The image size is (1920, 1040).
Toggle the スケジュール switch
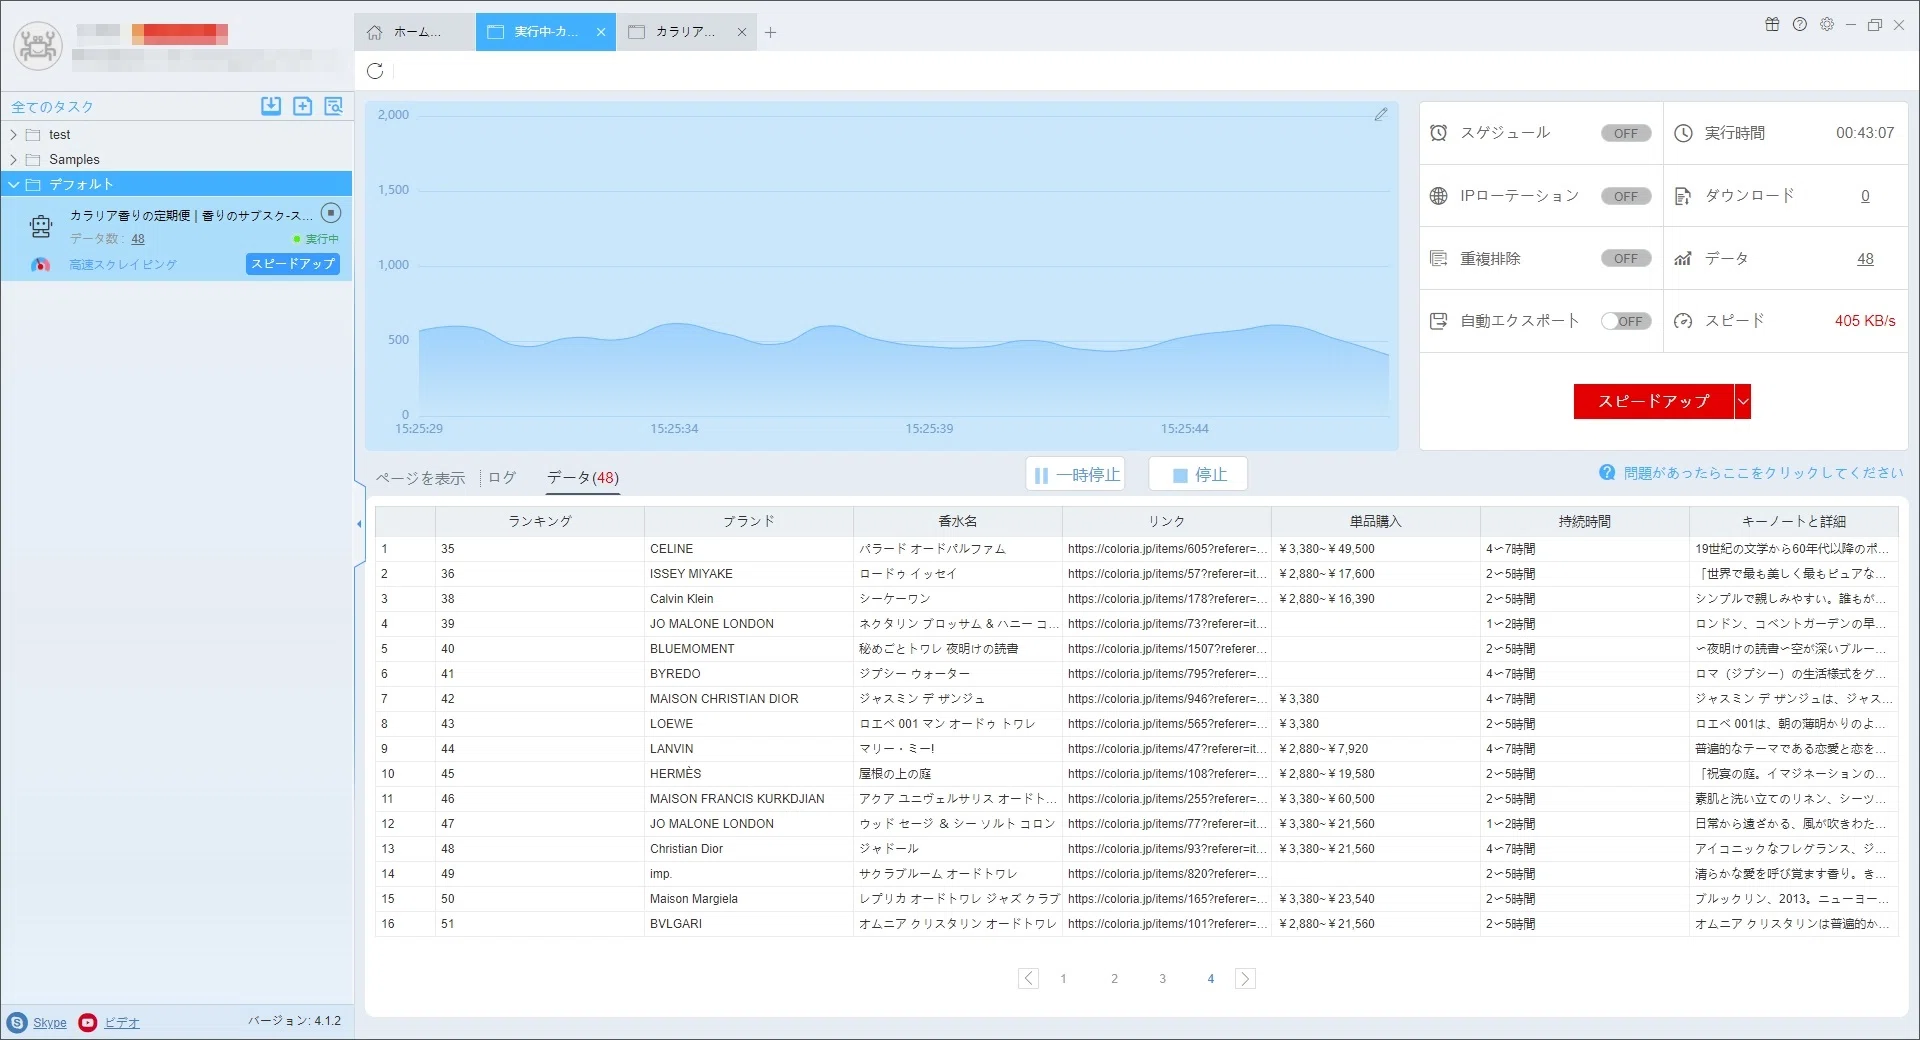pyautogui.click(x=1626, y=133)
